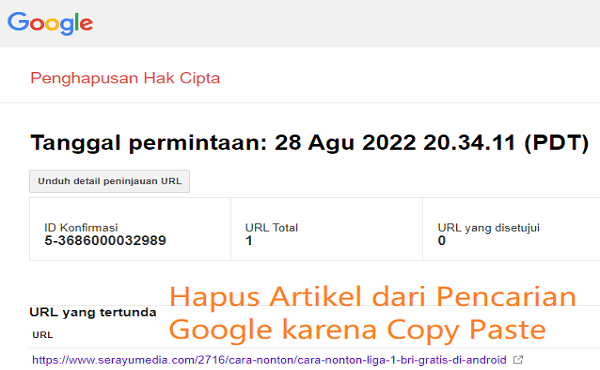The image size is (600, 370).
Task: Click the 'URL' column header
Action: pyautogui.click(x=42, y=335)
